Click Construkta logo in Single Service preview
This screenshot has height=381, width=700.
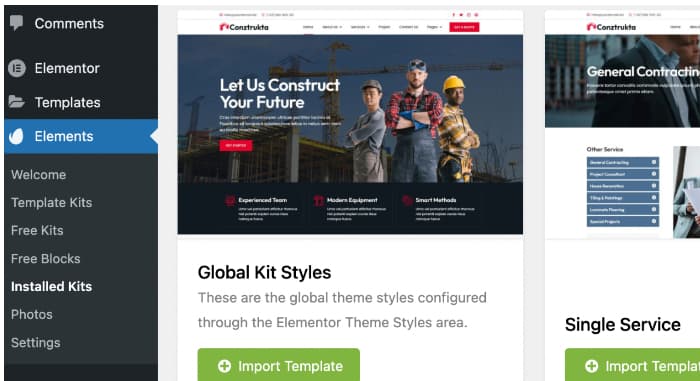611,27
